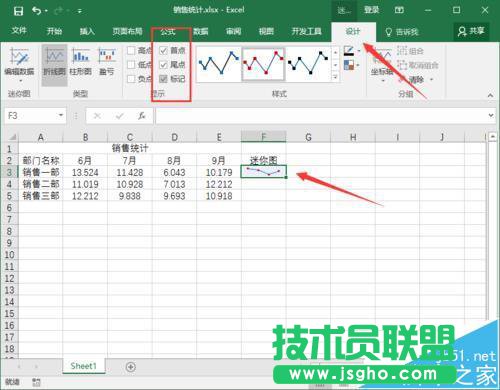Screen dimensions: 500x390
Task: Click the 编辑数据 sparkline icon
Action: point(19,56)
